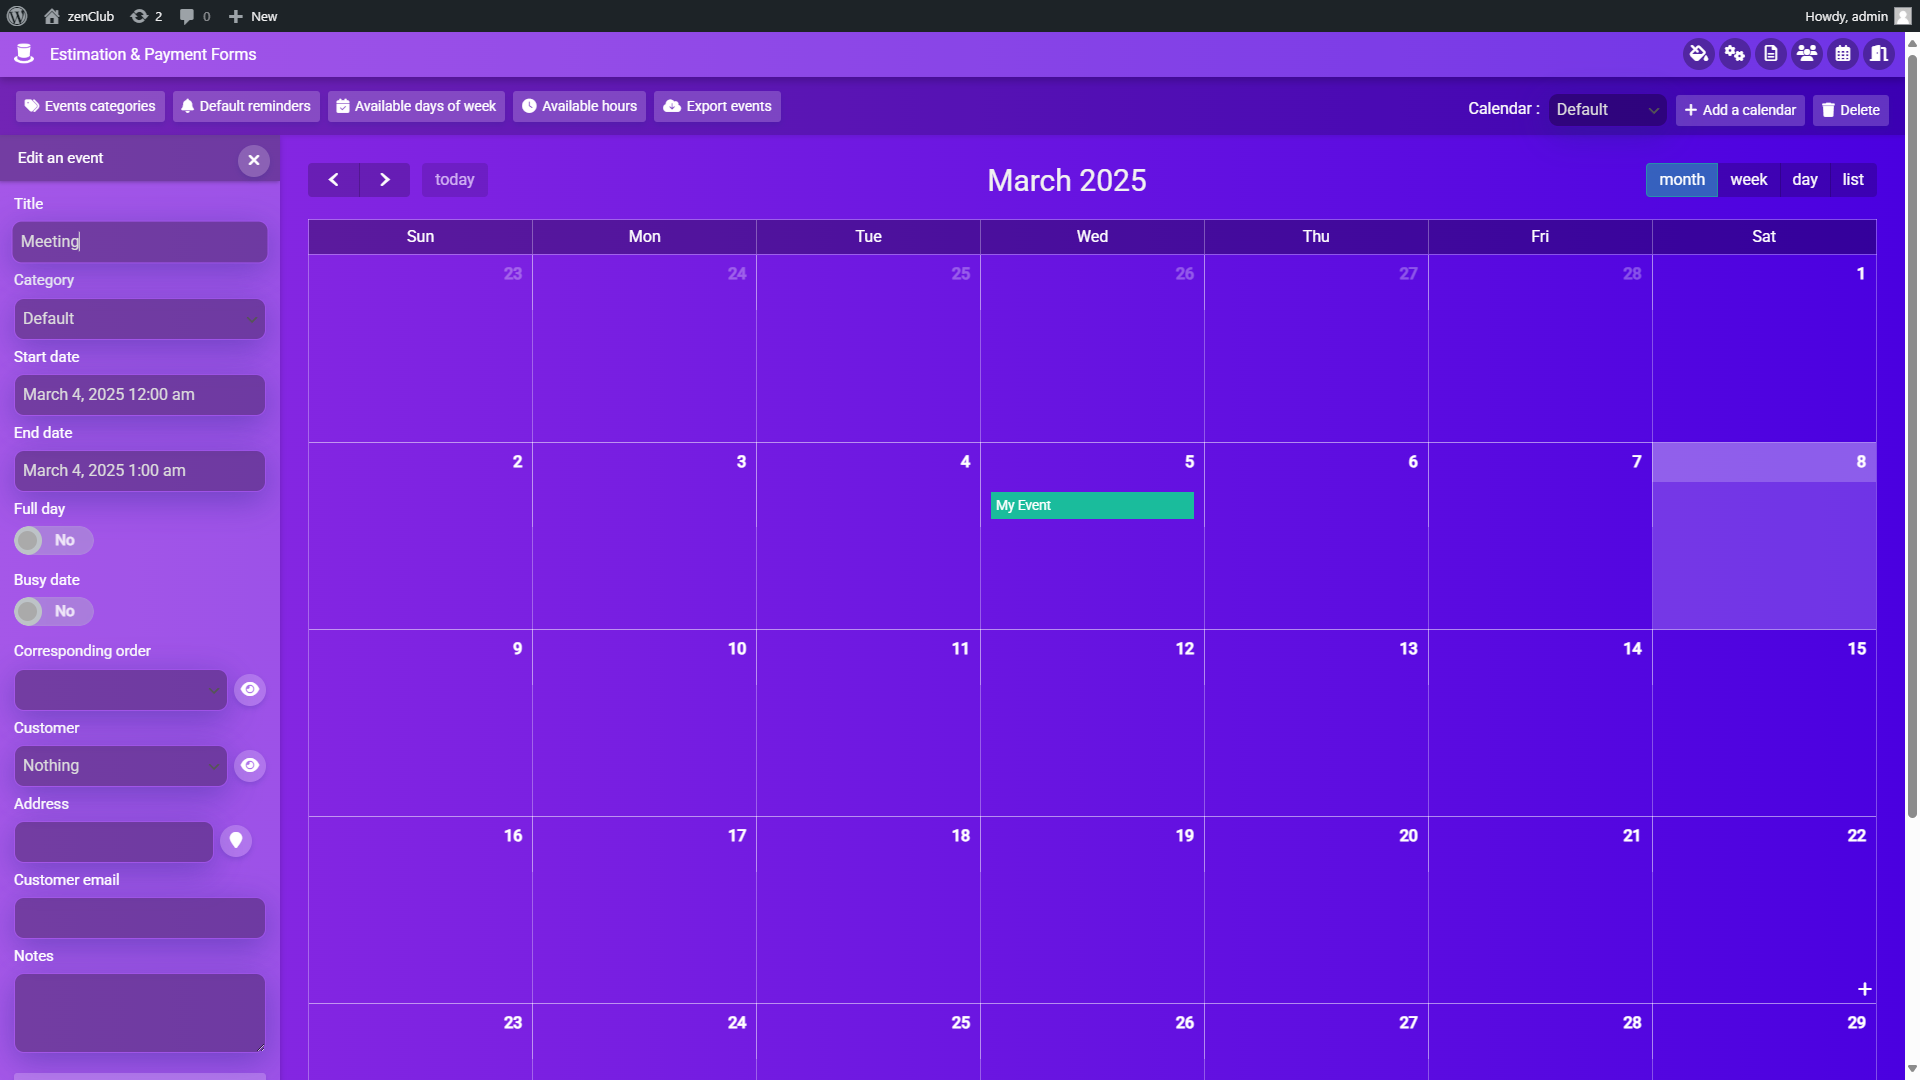Screen dimensions: 1920x1080
Task: Open the Calendar selector dropdown
Action: coord(1607,110)
